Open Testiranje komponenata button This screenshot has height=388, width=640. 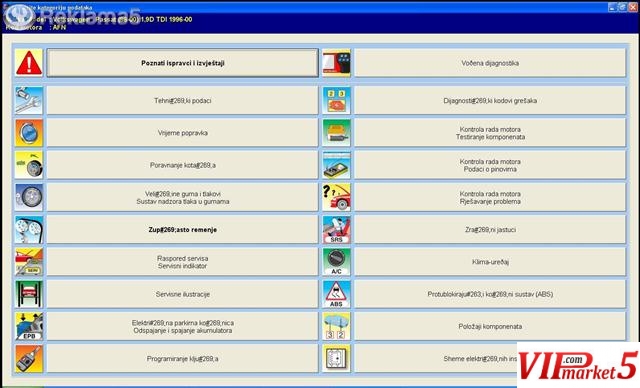(490, 133)
